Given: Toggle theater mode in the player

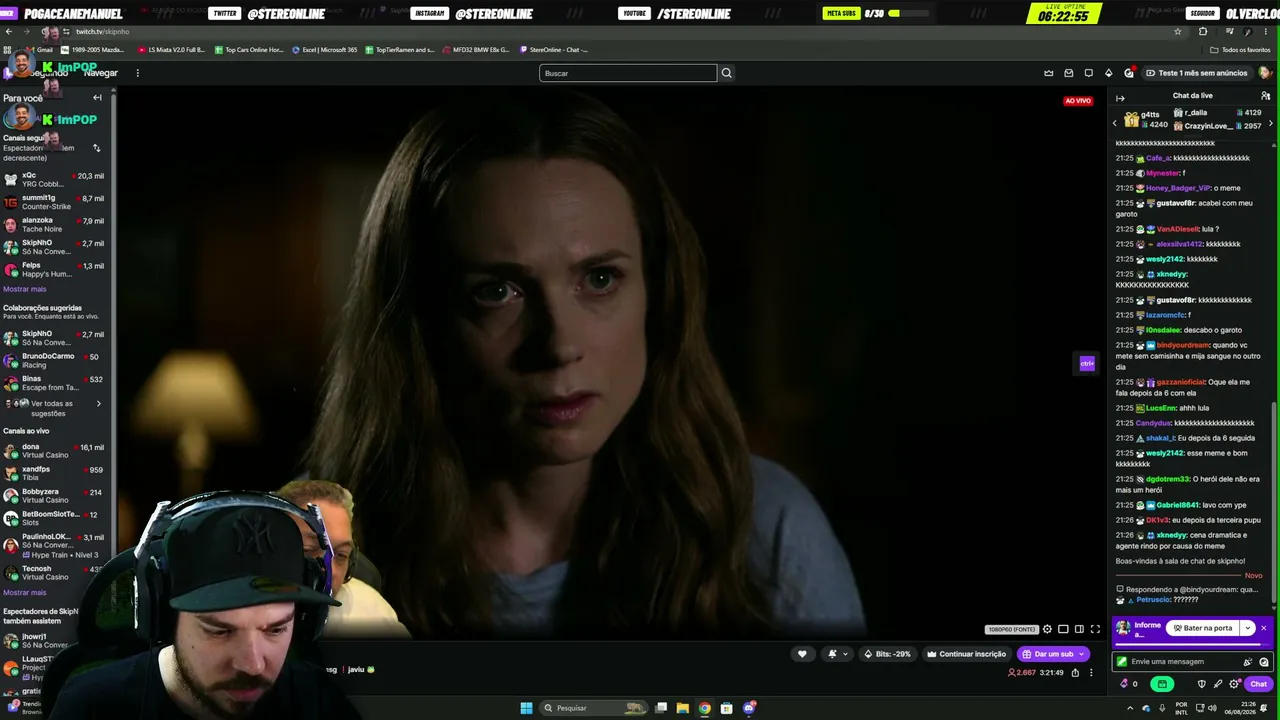Looking at the screenshot, I should [x=1063, y=629].
